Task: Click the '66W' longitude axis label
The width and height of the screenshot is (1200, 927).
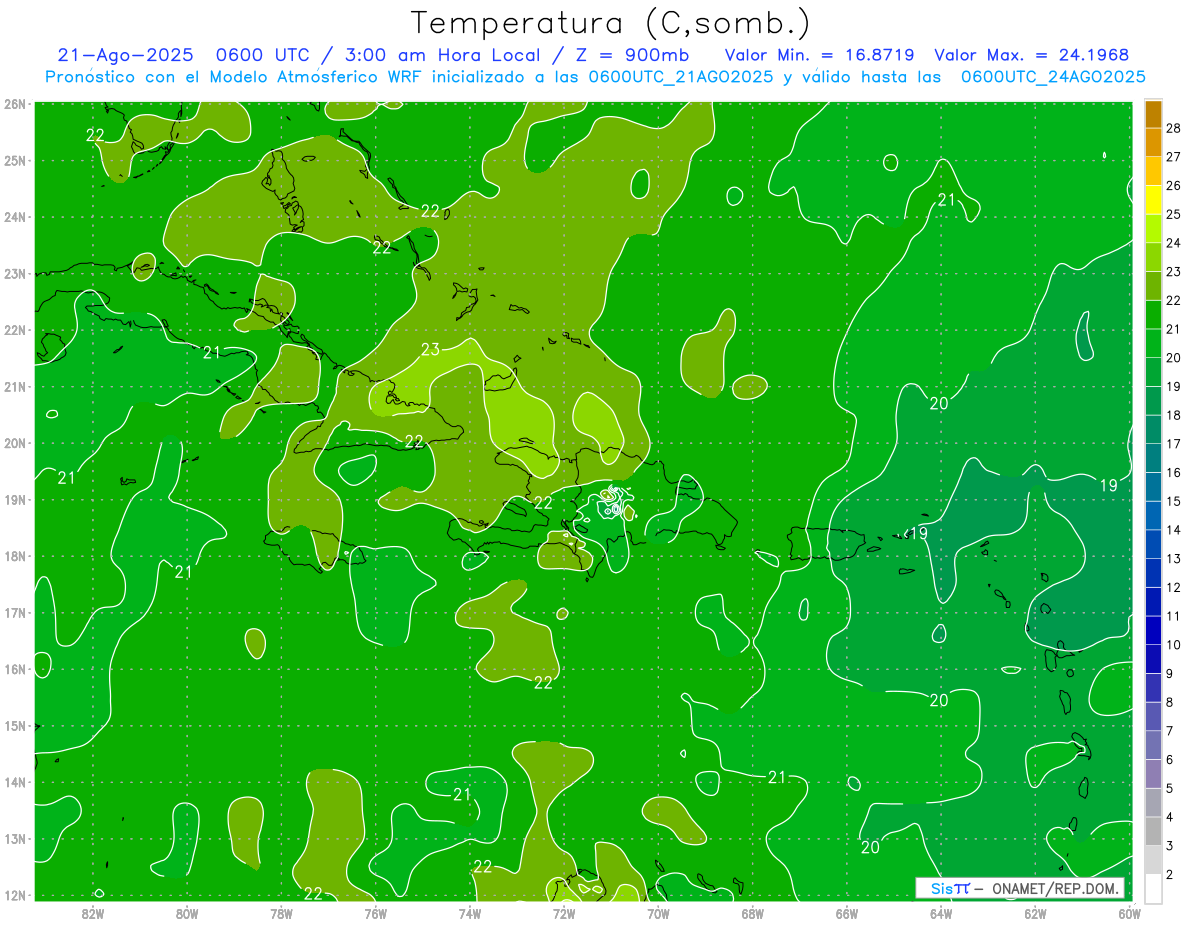Action: [x=847, y=913]
